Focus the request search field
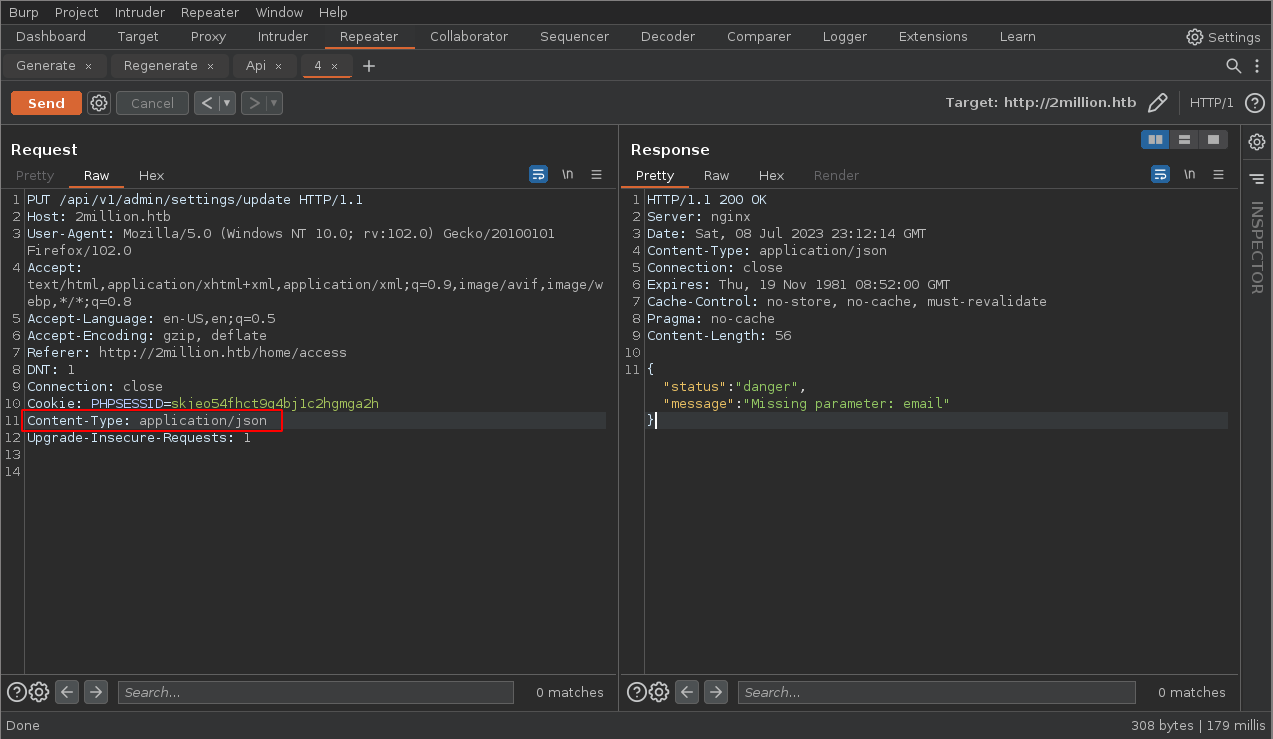1273x739 pixels. (315, 692)
